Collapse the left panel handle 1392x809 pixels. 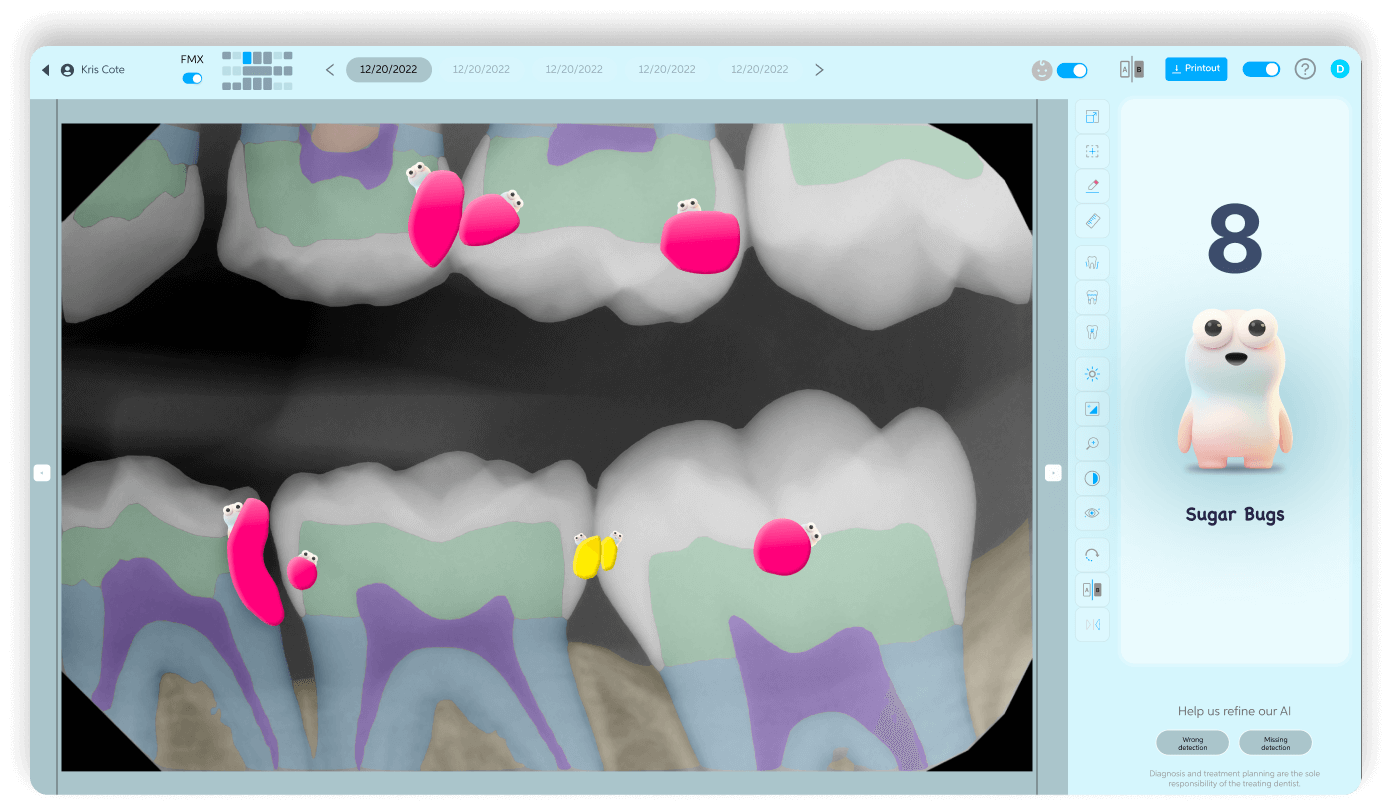[x=42, y=473]
